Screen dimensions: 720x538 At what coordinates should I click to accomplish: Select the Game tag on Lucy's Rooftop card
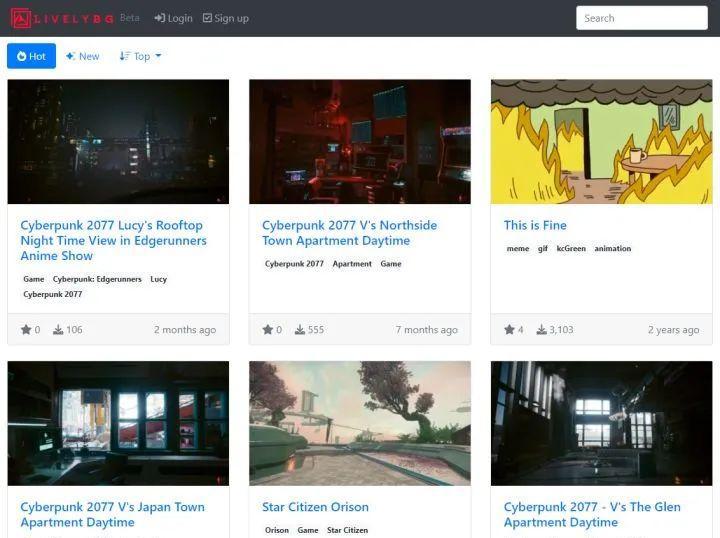pos(34,279)
